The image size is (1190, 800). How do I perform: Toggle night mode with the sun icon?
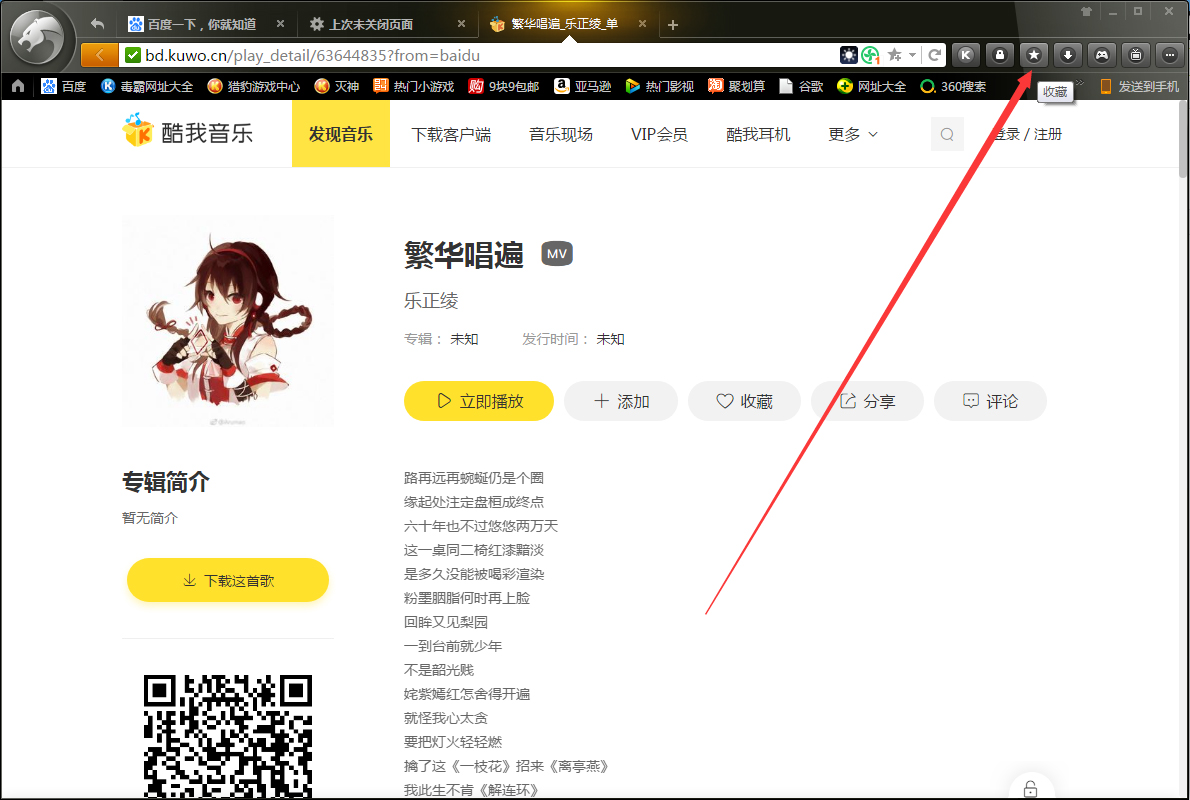[x=848, y=55]
